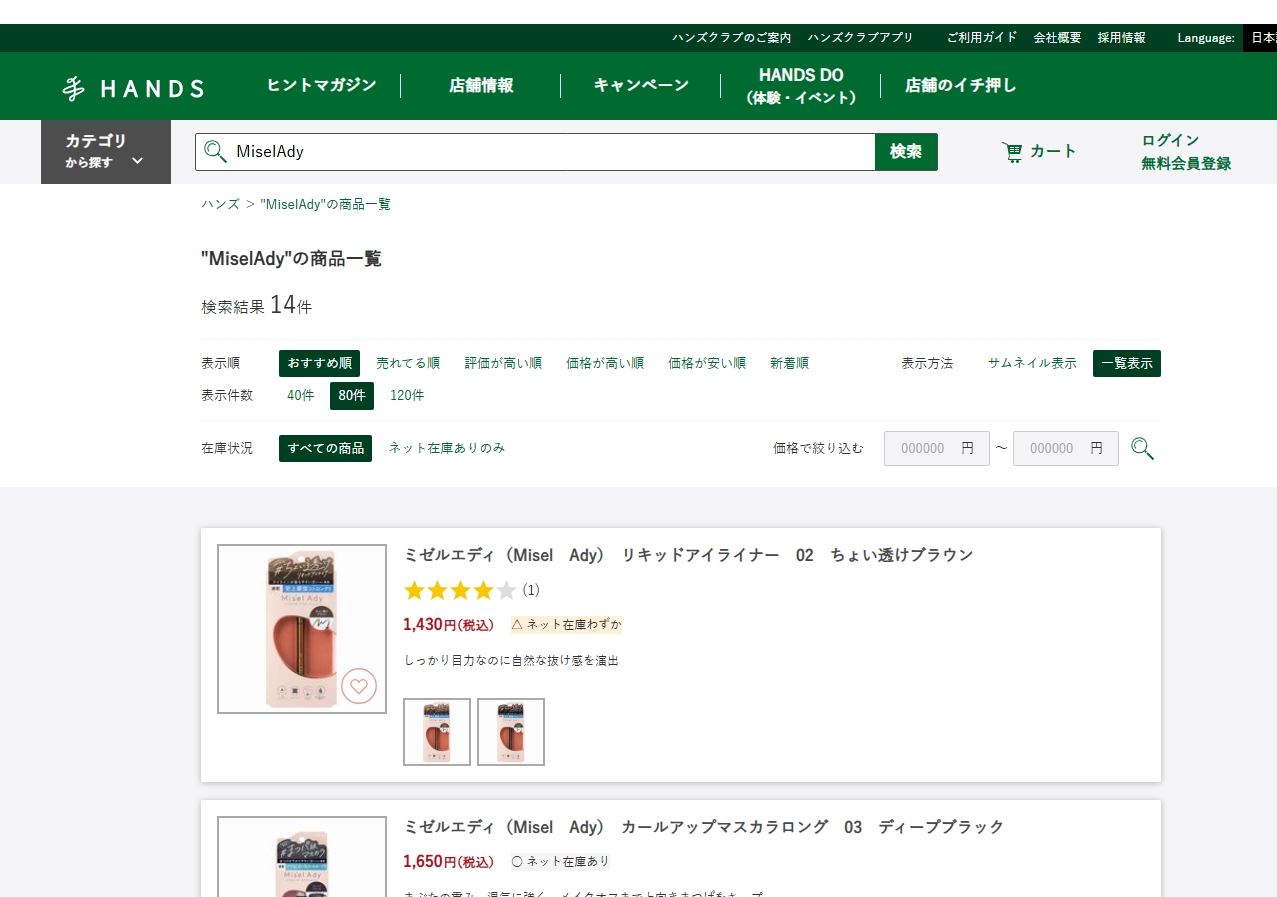Click the maximum price input field

pos(1066,448)
